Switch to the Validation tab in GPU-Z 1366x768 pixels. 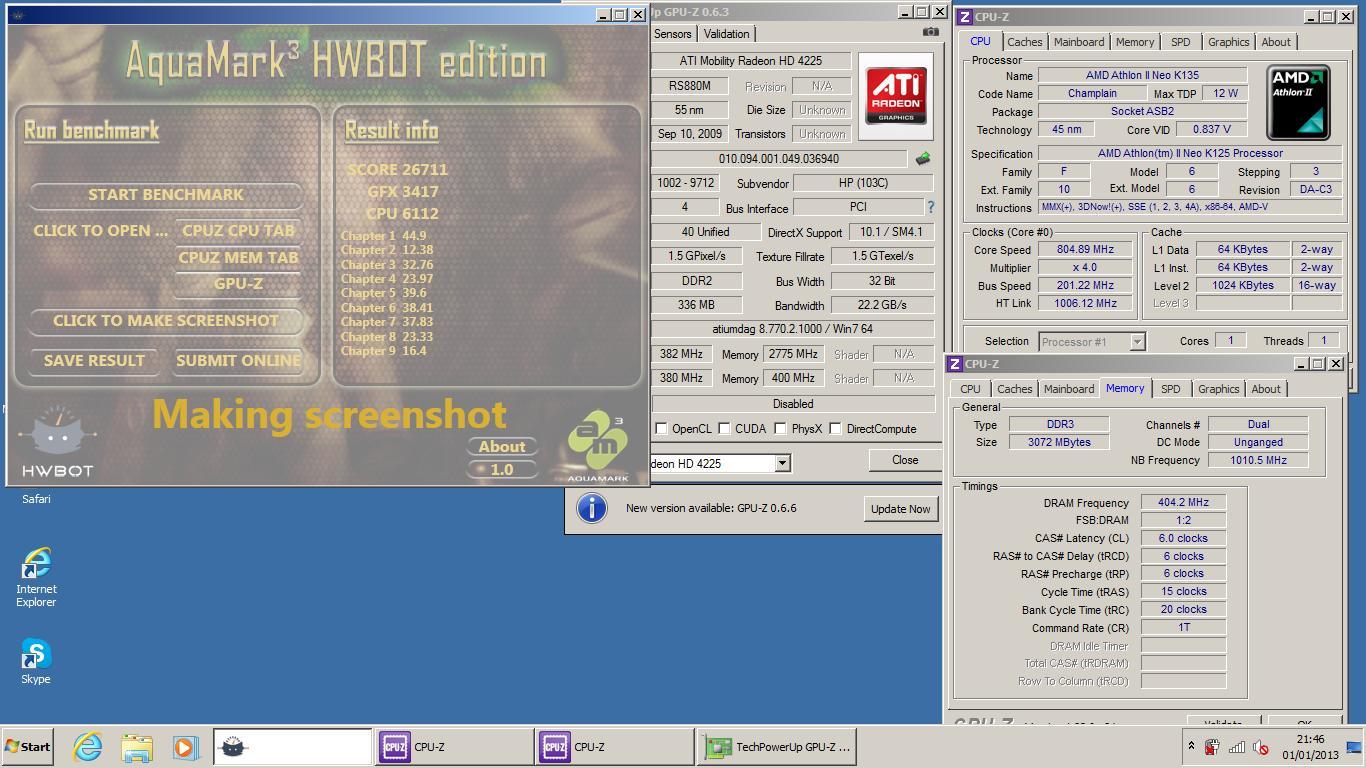pos(727,34)
